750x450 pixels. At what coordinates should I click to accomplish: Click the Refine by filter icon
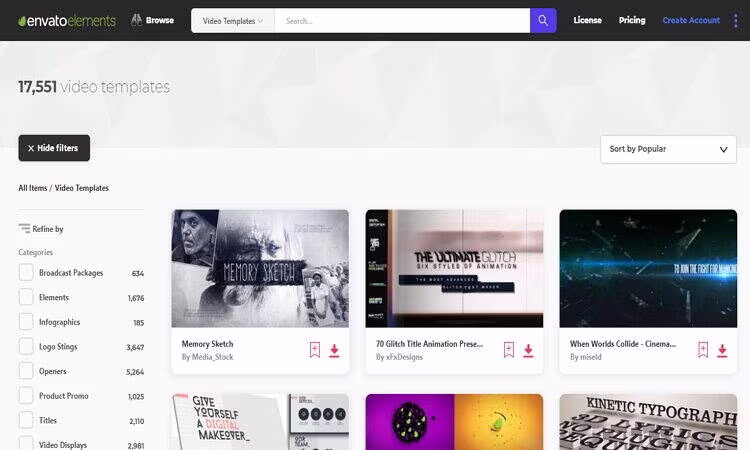click(x=24, y=229)
